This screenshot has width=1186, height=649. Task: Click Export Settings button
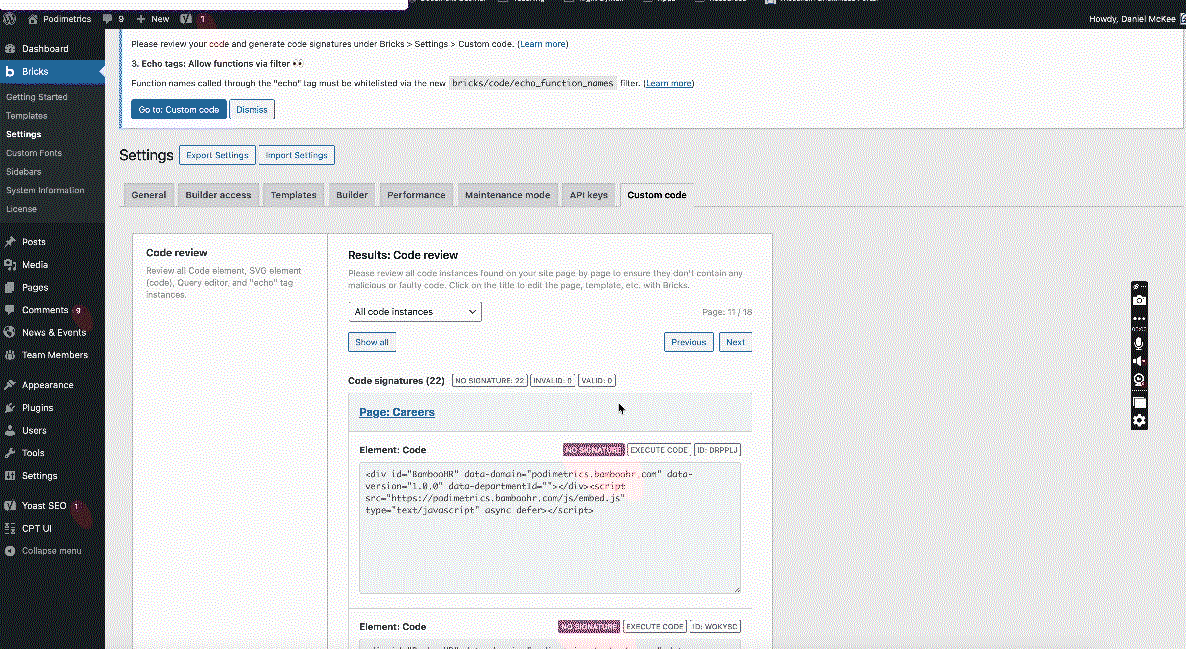[217, 155]
